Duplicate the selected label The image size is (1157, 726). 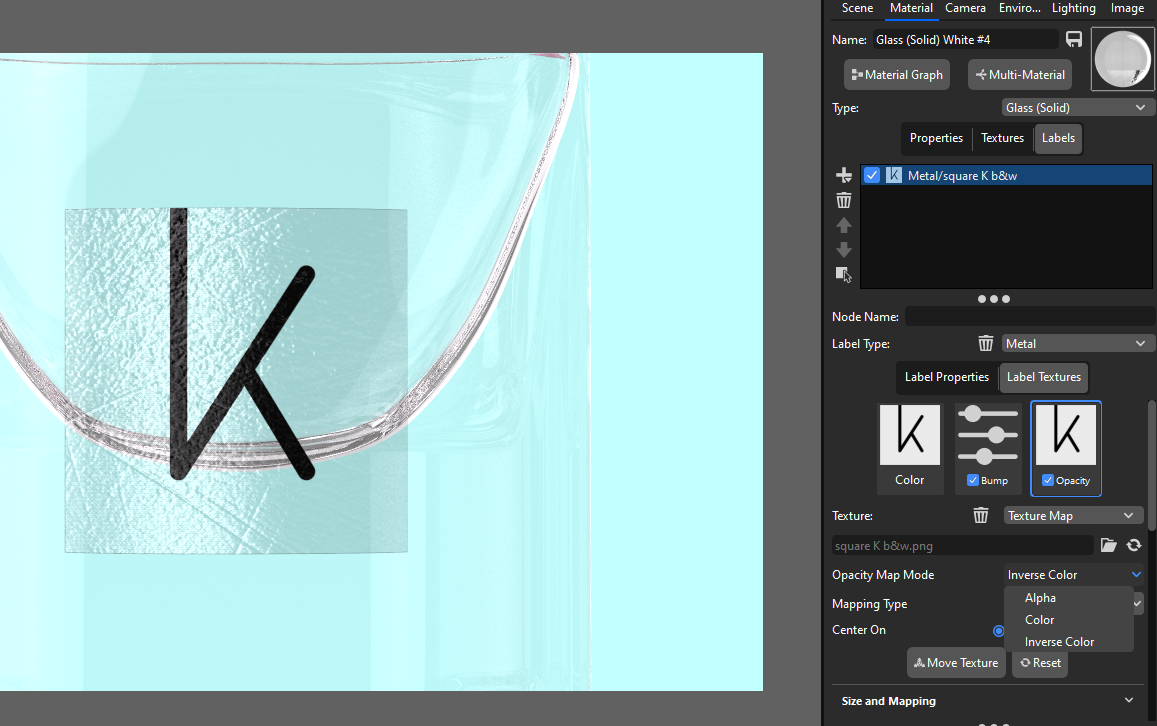pos(843,273)
